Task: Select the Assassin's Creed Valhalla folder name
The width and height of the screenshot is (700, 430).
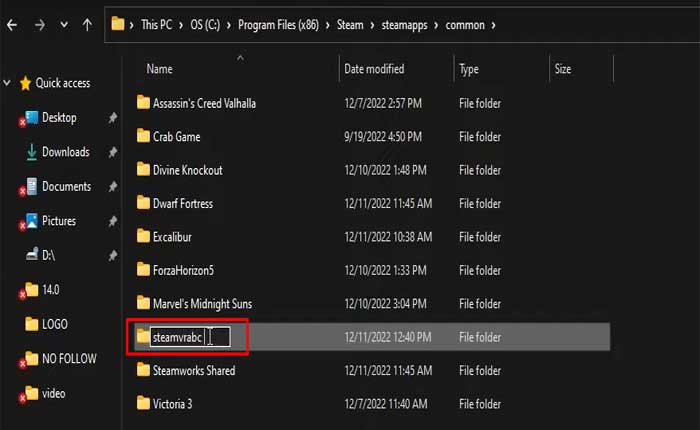Action: tap(204, 104)
